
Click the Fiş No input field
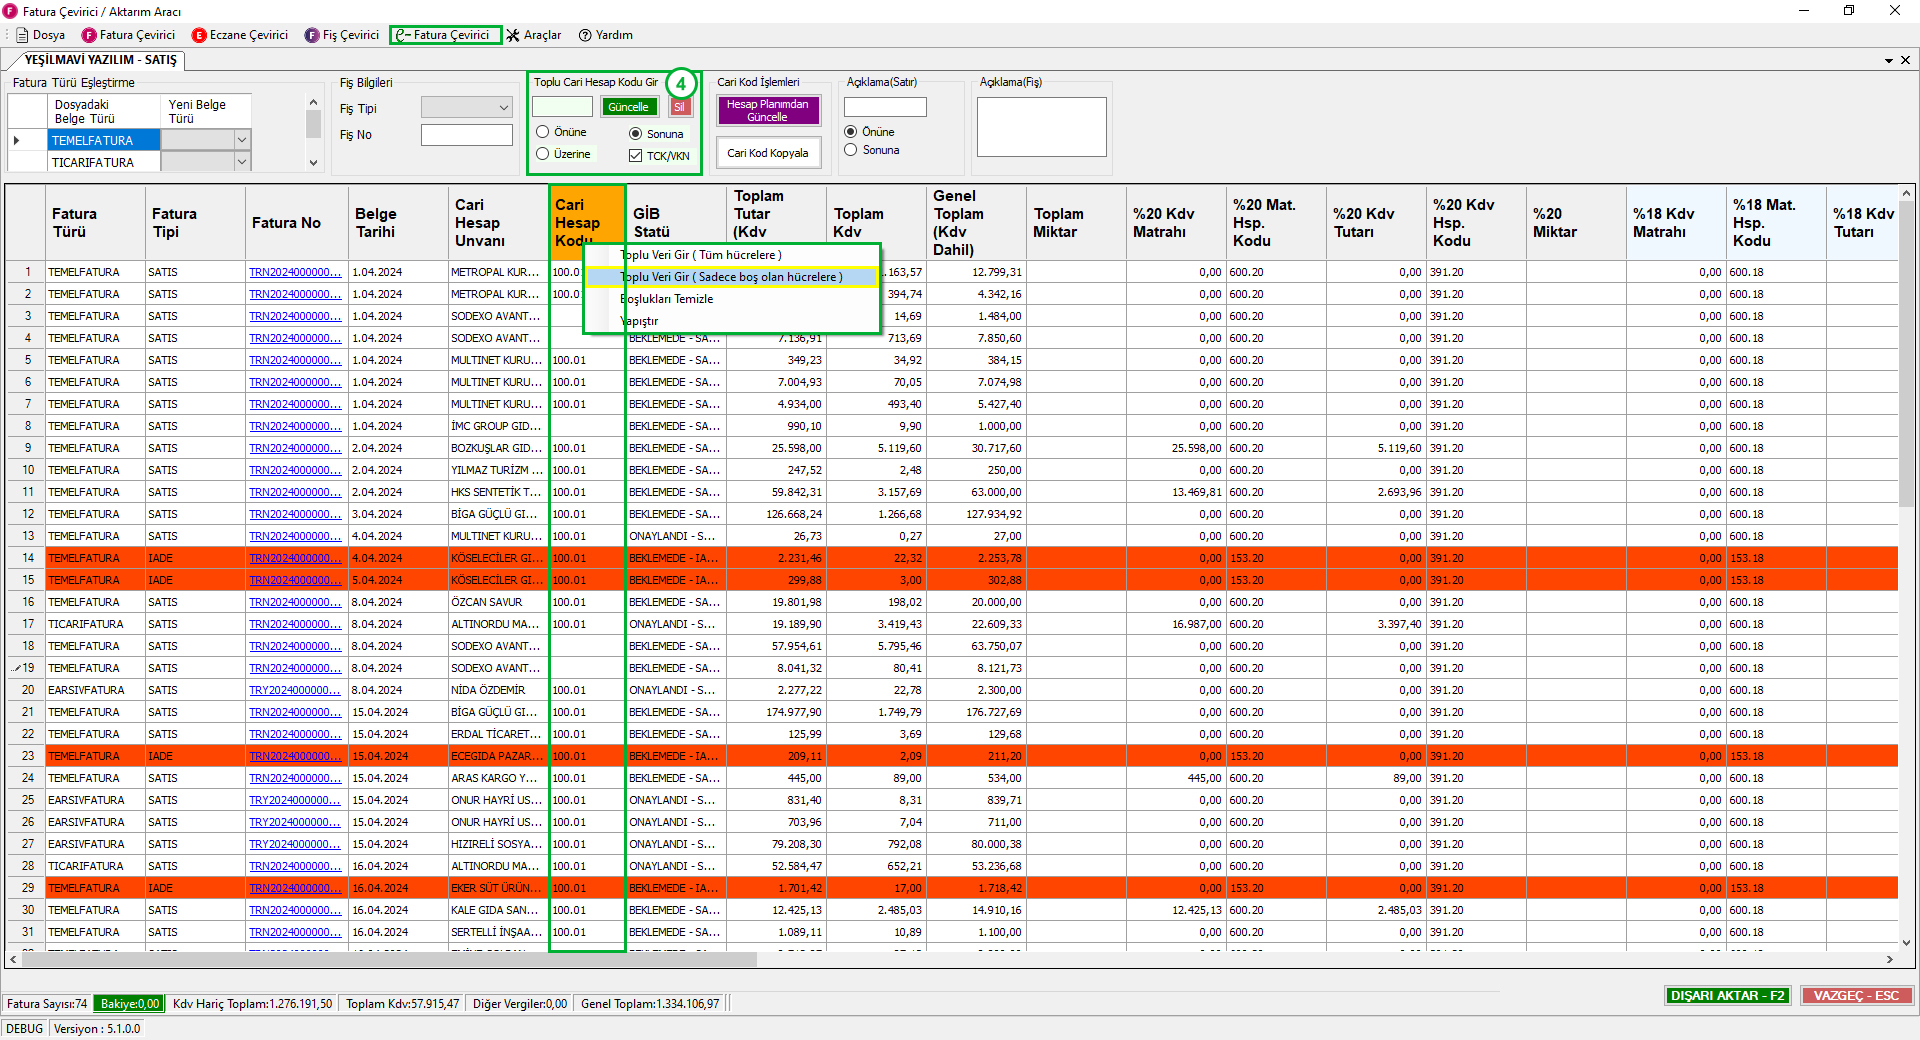click(466, 135)
